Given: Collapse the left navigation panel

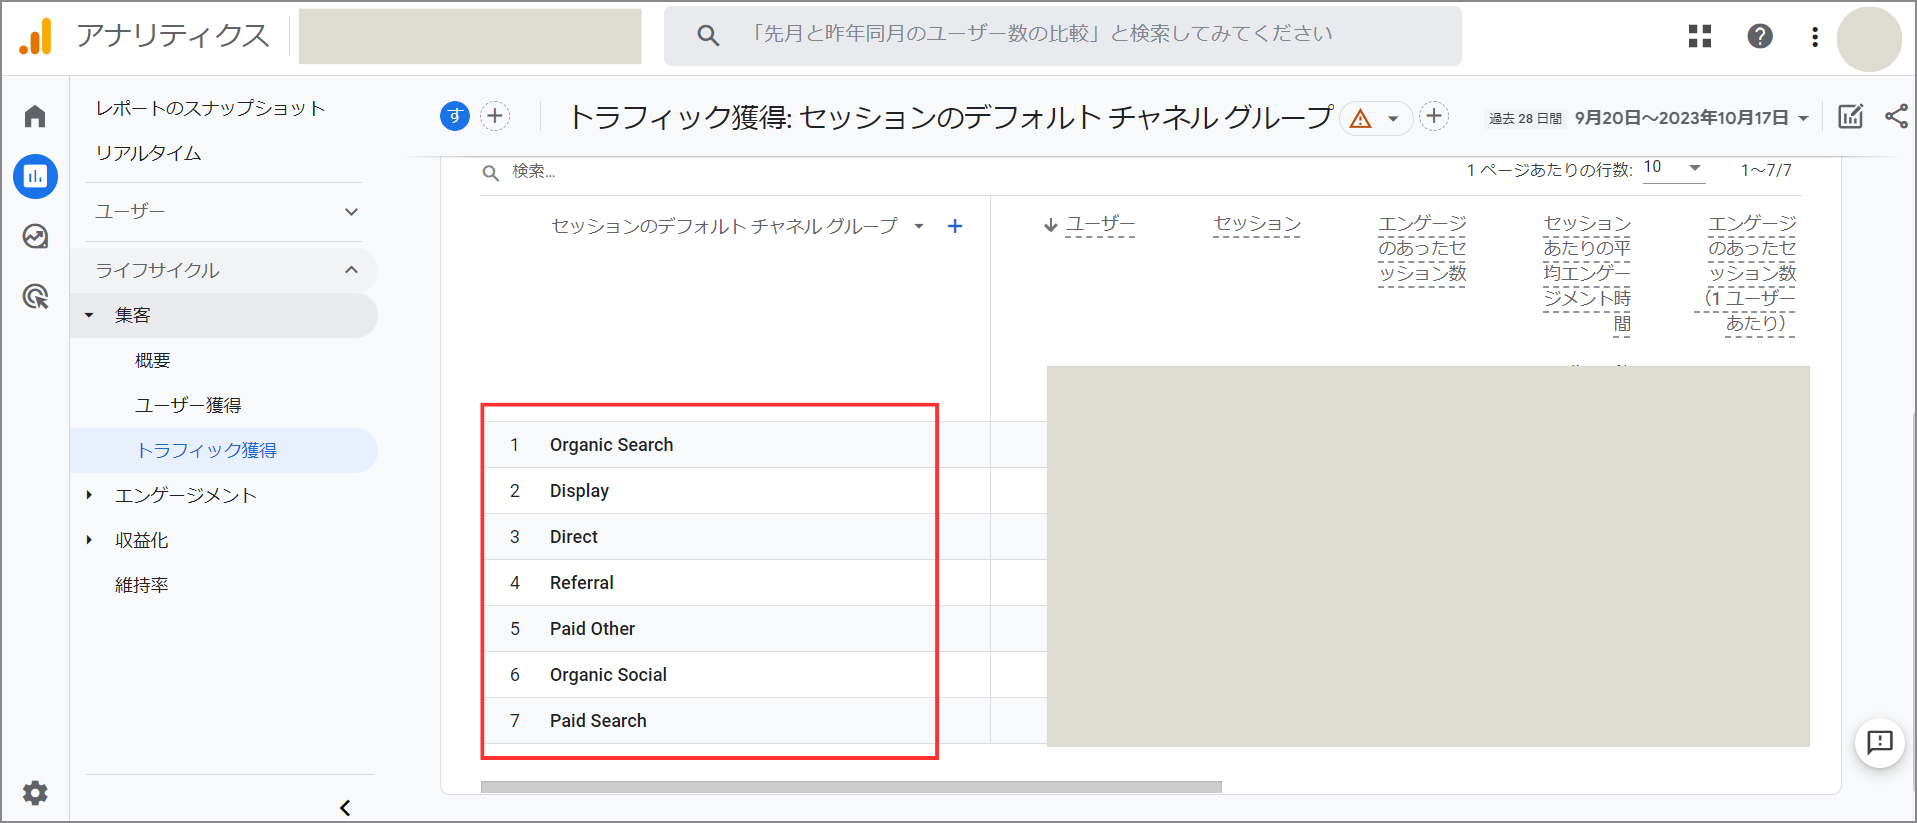Looking at the screenshot, I should tap(345, 807).
